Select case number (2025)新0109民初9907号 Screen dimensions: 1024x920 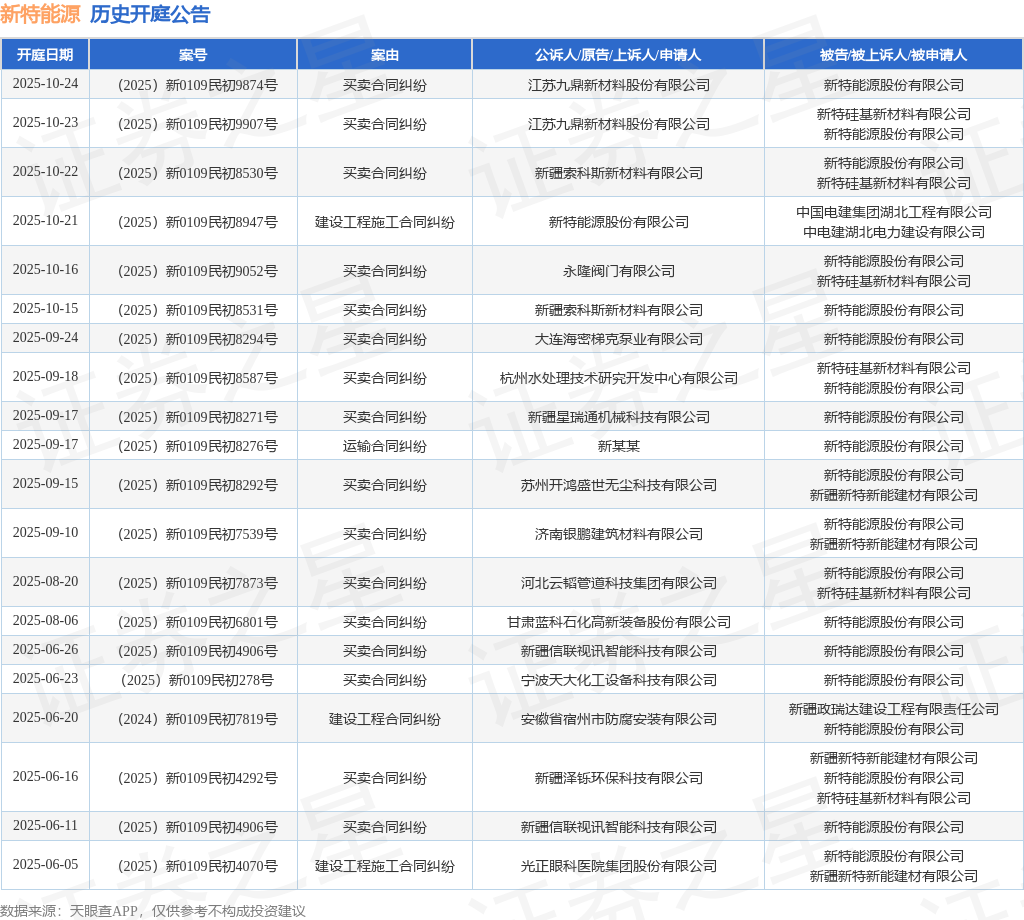click(198, 124)
